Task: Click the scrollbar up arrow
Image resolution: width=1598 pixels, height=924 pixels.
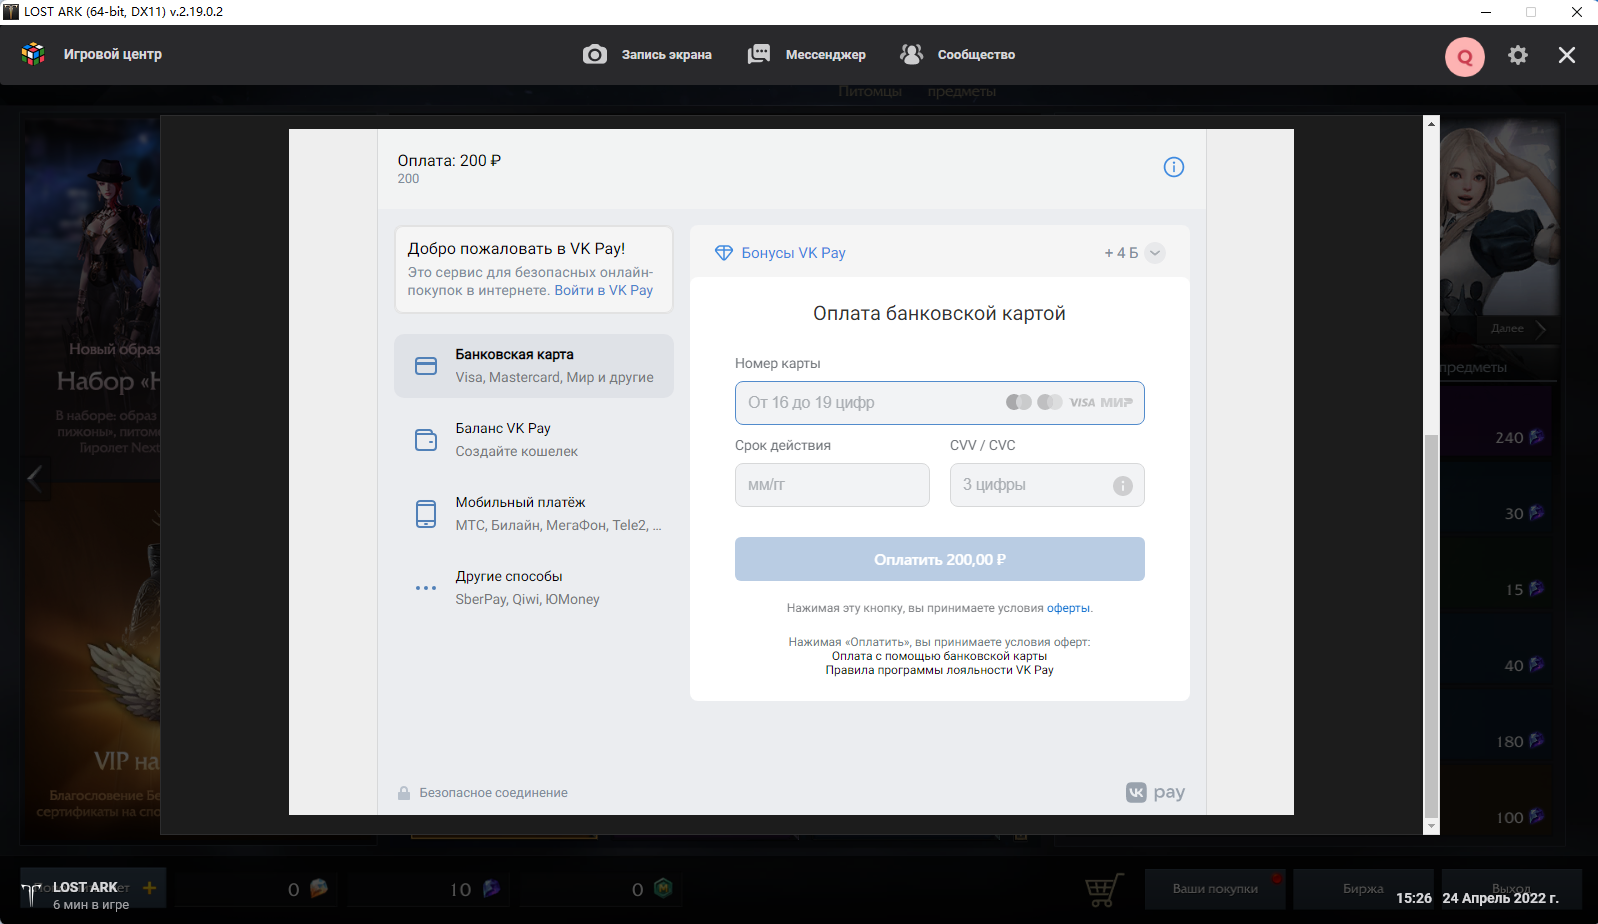Action: (x=1431, y=124)
